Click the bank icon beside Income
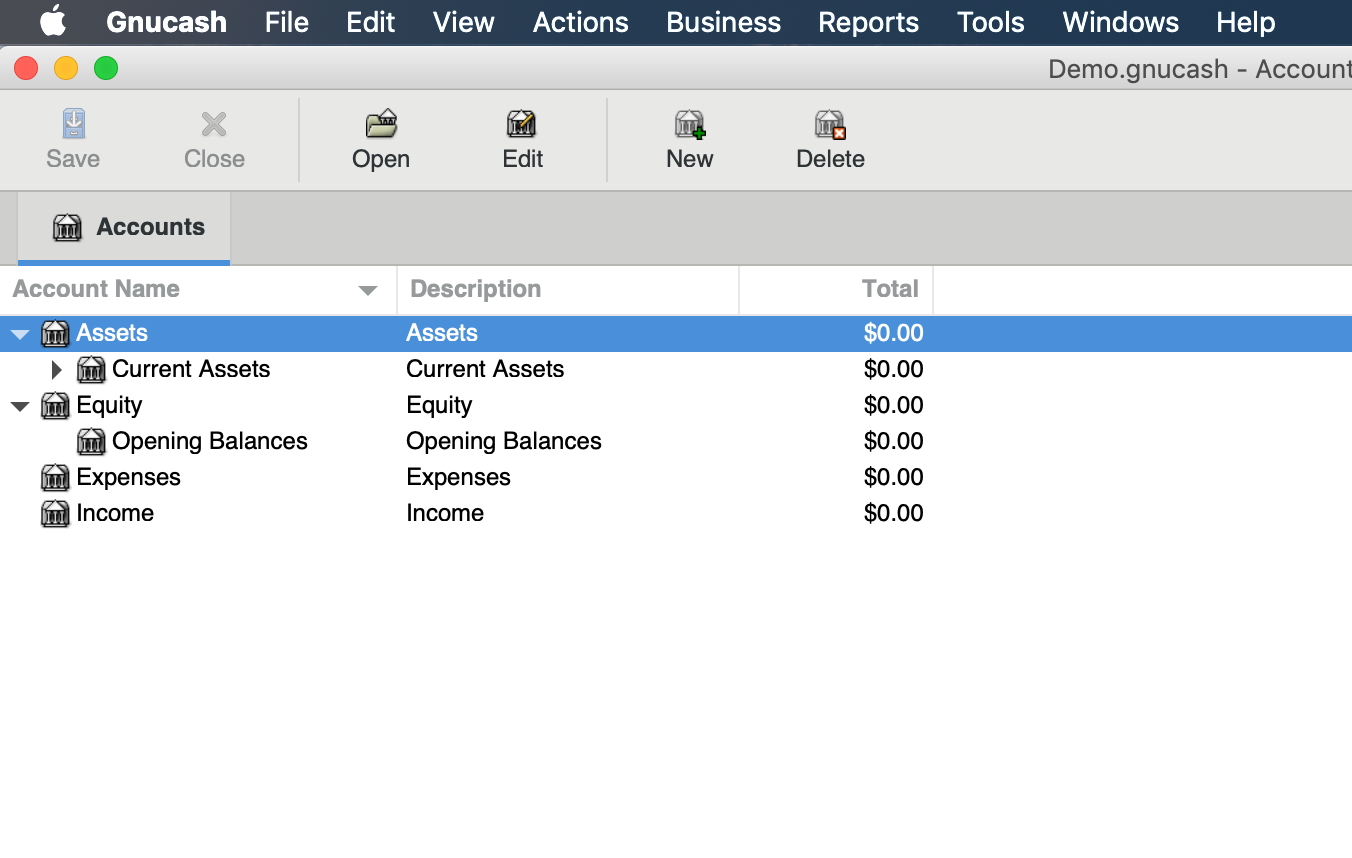 [x=55, y=513]
